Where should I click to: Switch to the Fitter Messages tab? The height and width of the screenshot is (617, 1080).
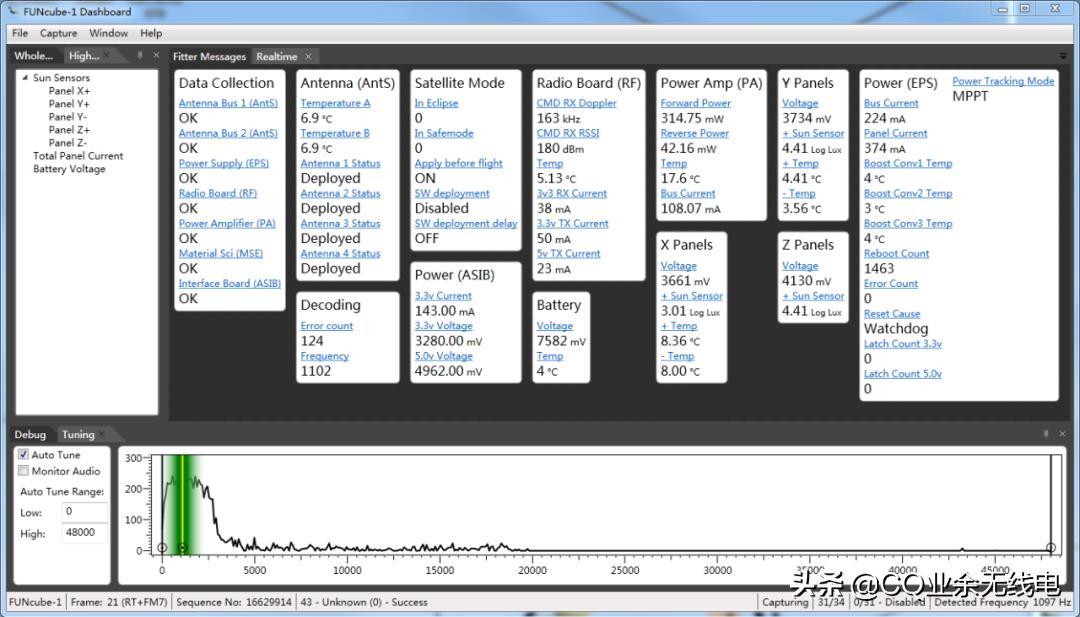click(209, 56)
